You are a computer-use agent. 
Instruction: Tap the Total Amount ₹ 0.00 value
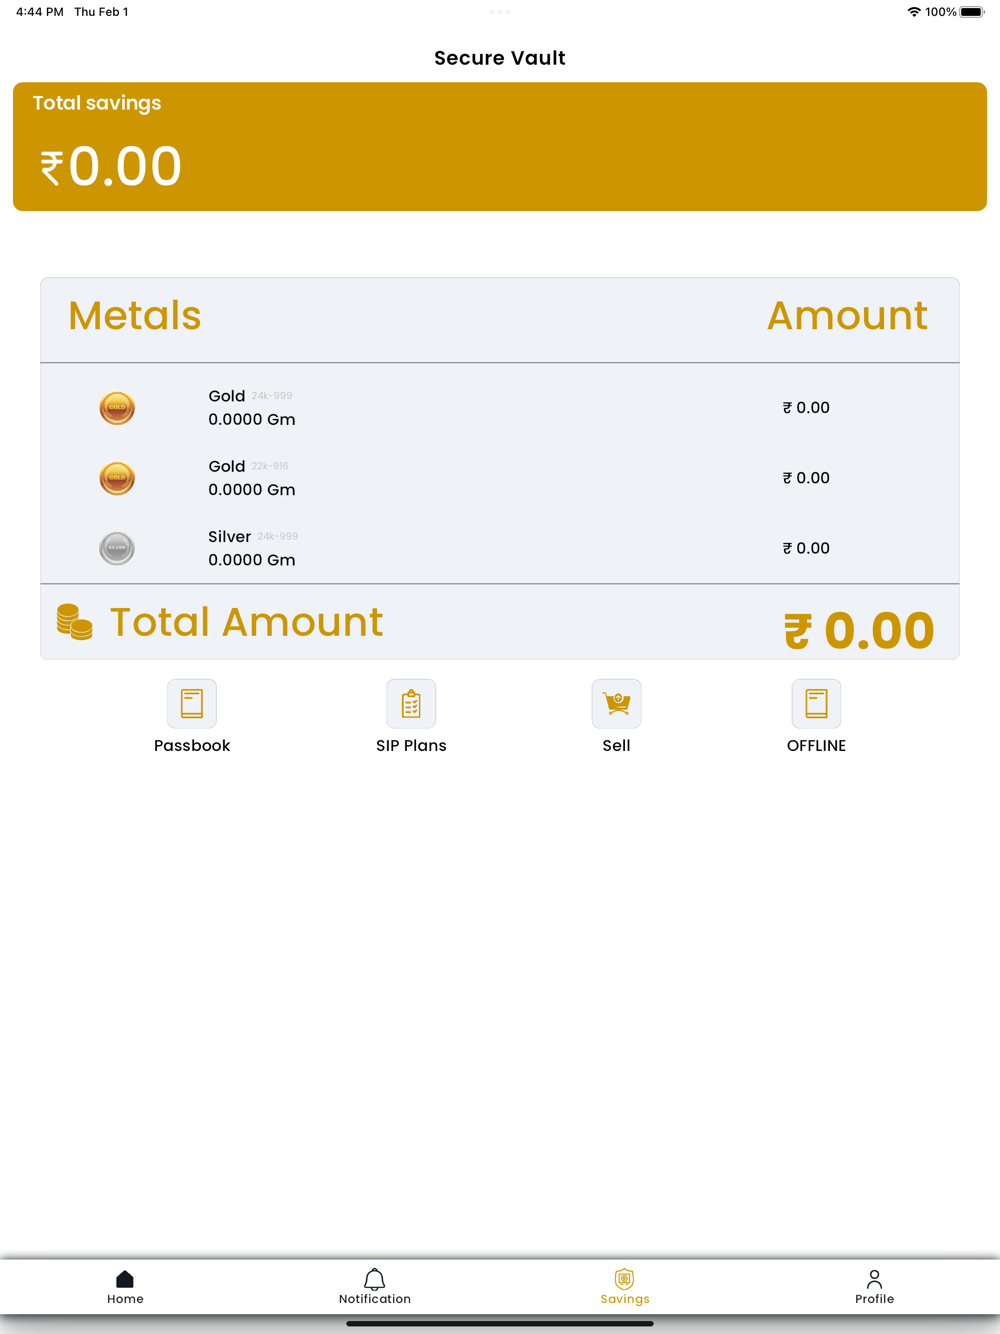click(x=859, y=631)
